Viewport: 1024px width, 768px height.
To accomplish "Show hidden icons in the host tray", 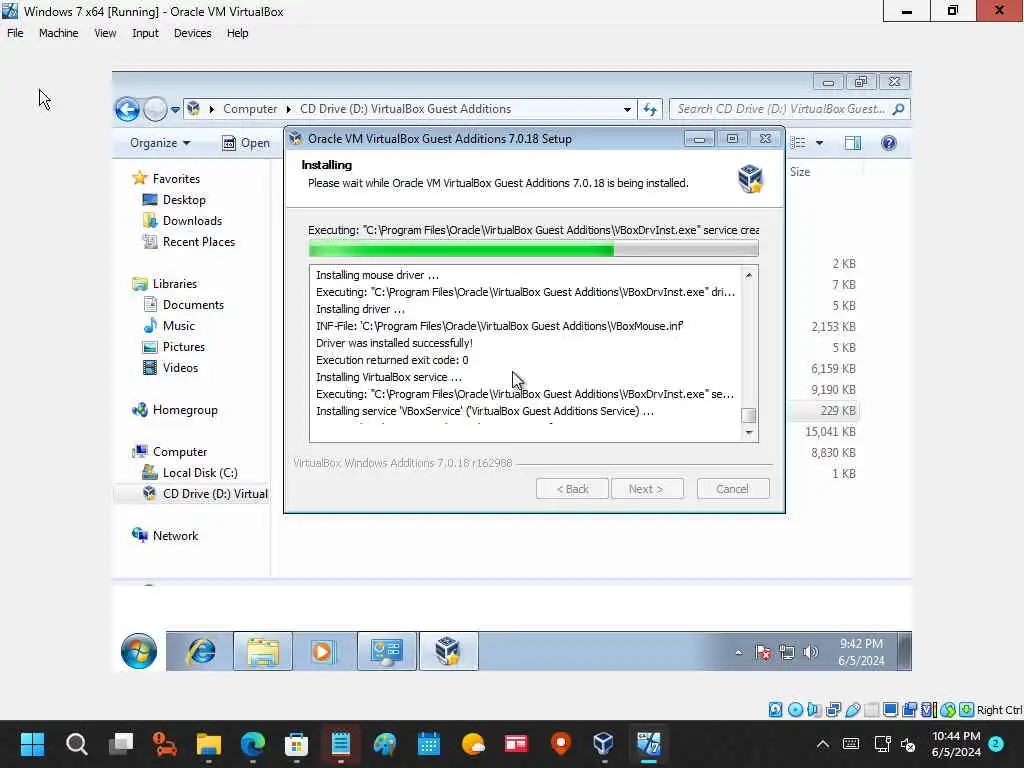I will [x=823, y=744].
